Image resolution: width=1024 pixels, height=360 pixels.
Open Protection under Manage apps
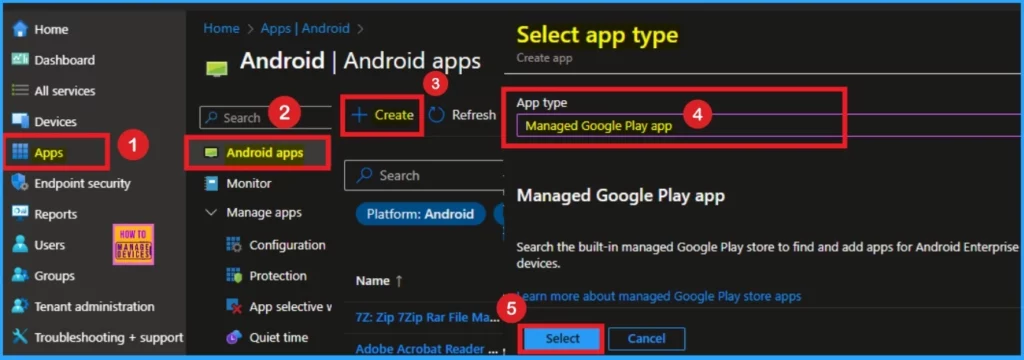(x=278, y=276)
